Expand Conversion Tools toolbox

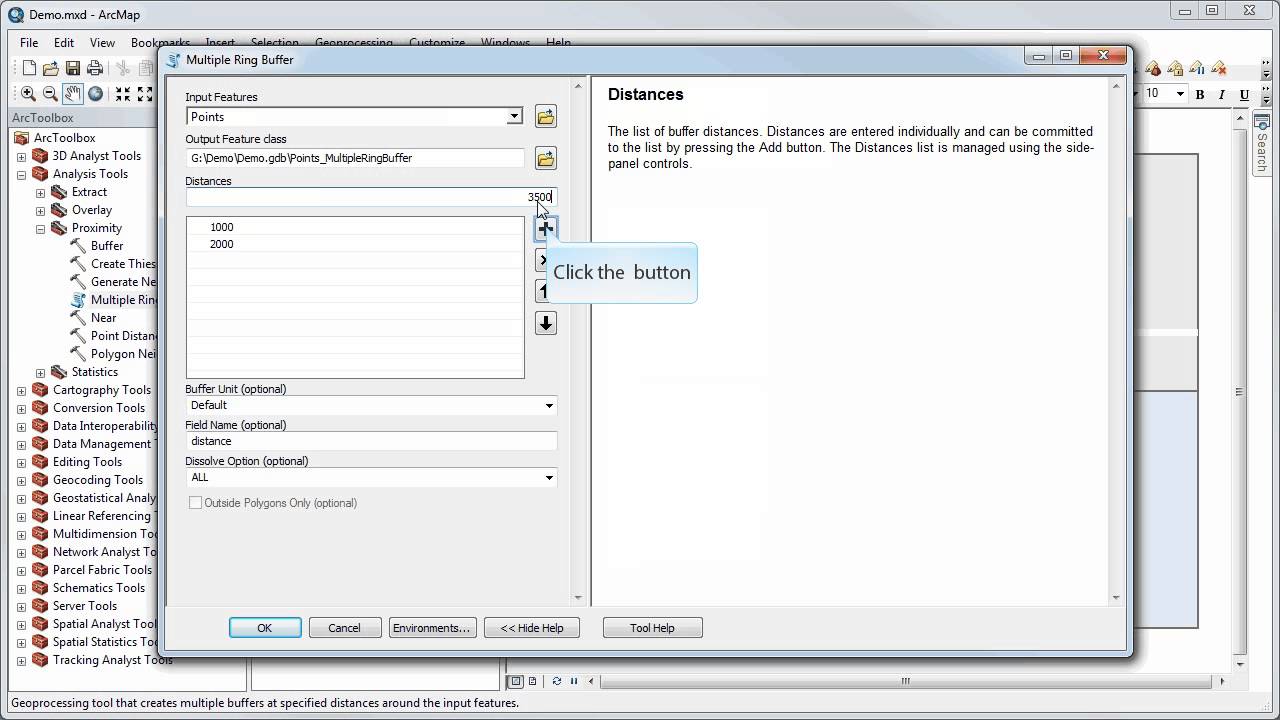coord(22,408)
